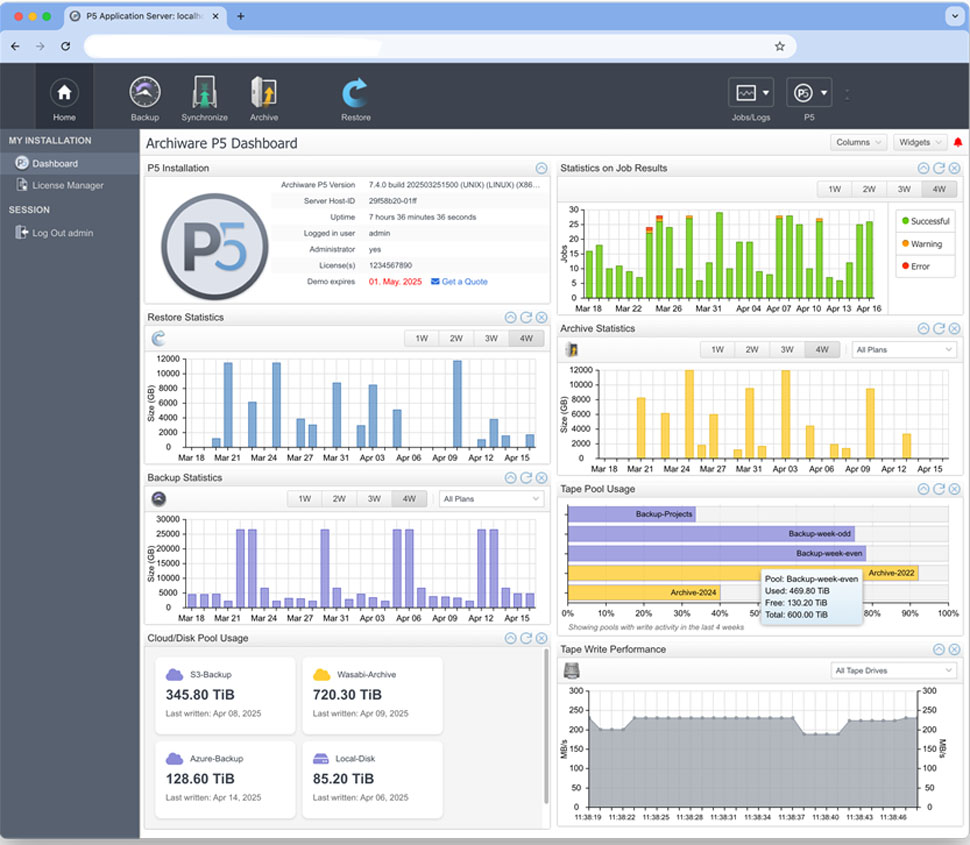The height and width of the screenshot is (845, 970).
Task: Open the Widgets dropdown
Action: pyautogui.click(x=920, y=142)
